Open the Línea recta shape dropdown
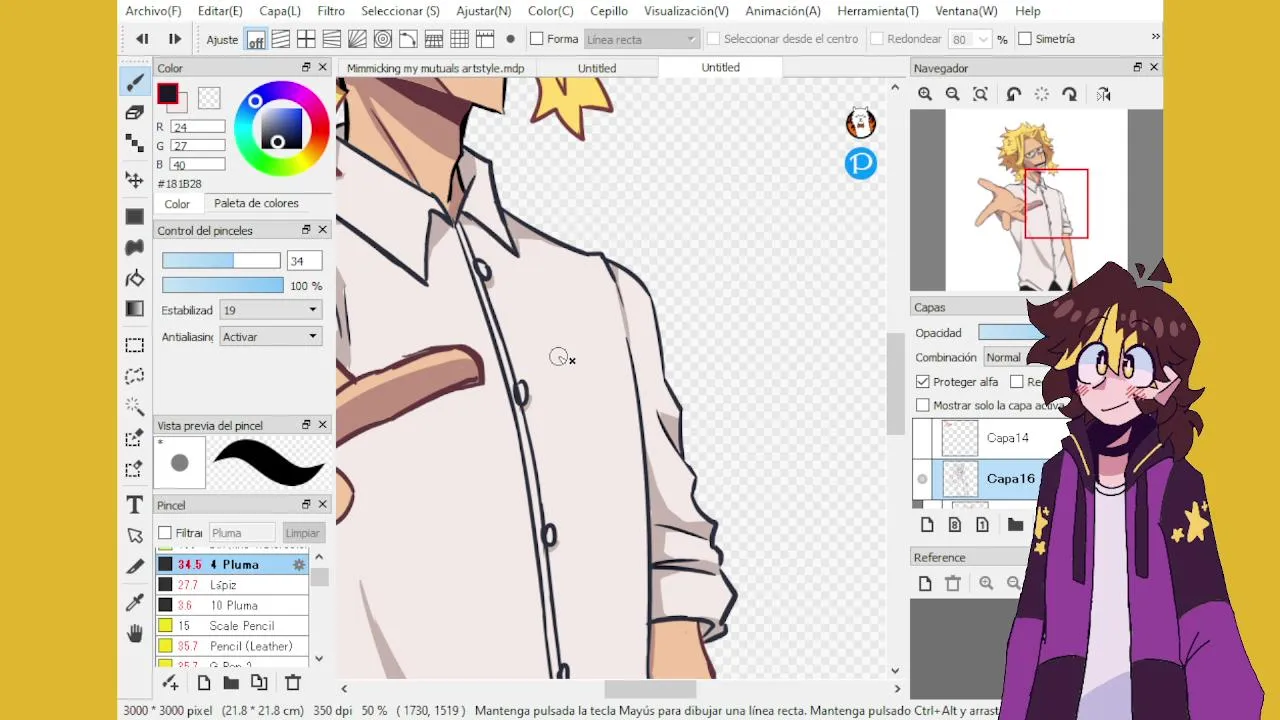The image size is (1280, 720). pyautogui.click(x=641, y=39)
